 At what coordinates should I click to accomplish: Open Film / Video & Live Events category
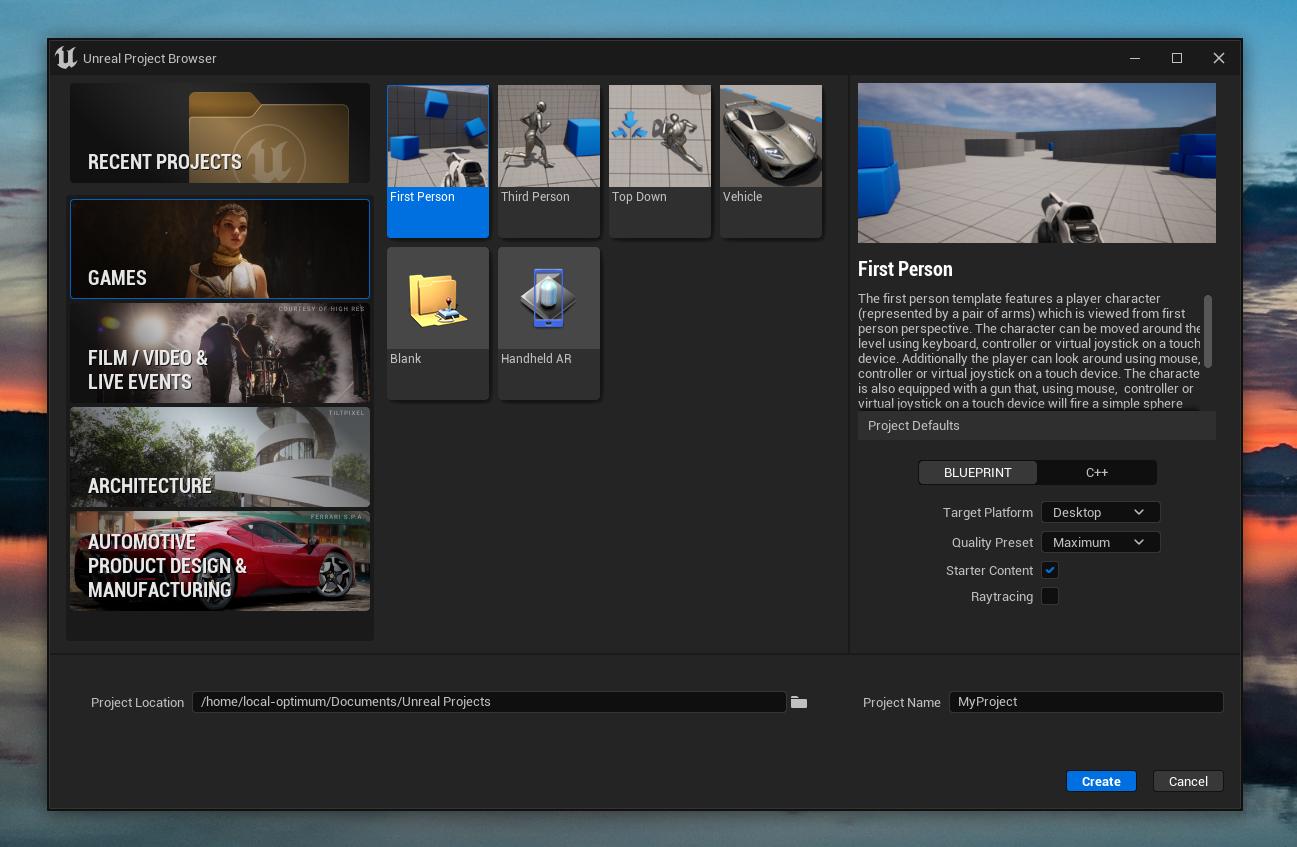point(220,353)
